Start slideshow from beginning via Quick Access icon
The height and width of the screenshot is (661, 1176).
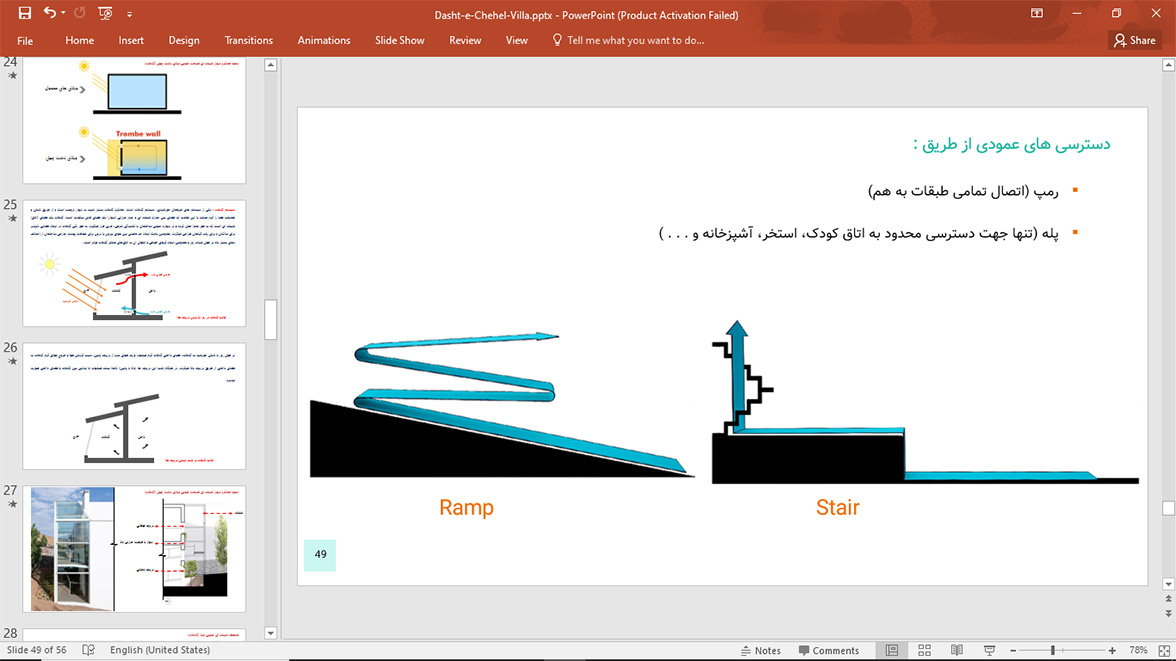pyautogui.click(x=105, y=13)
